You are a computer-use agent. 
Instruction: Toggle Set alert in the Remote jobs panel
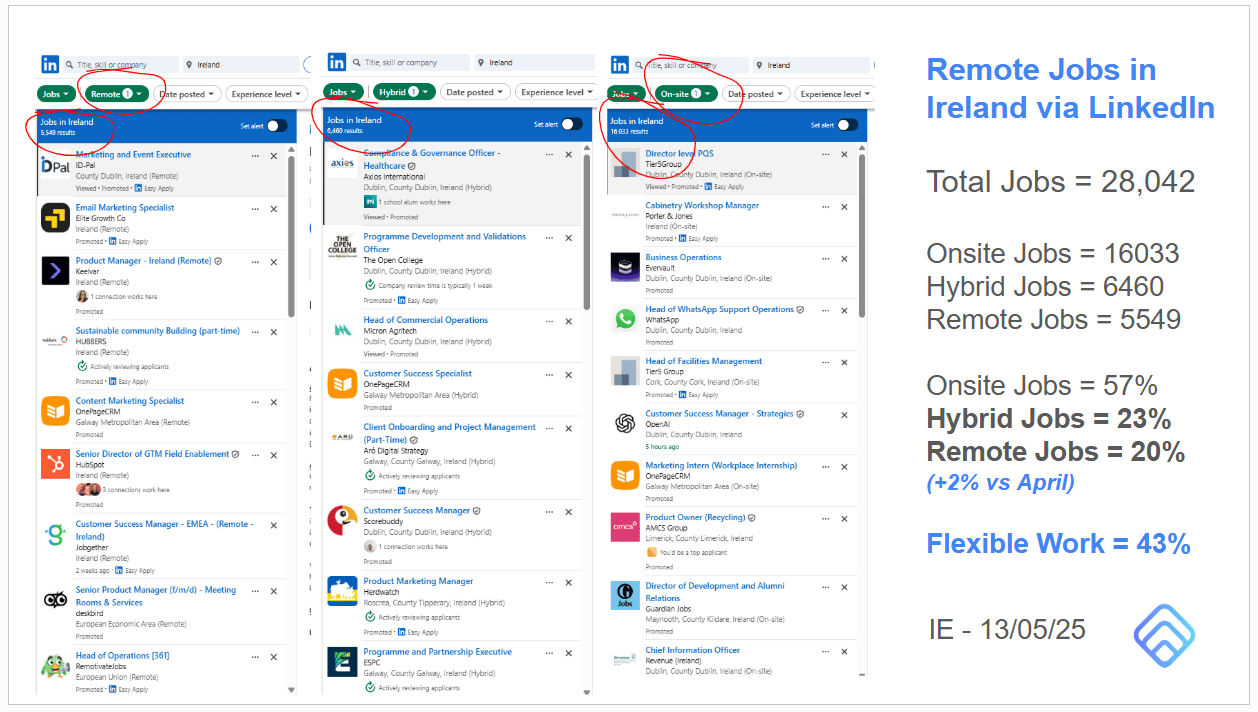(277, 126)
